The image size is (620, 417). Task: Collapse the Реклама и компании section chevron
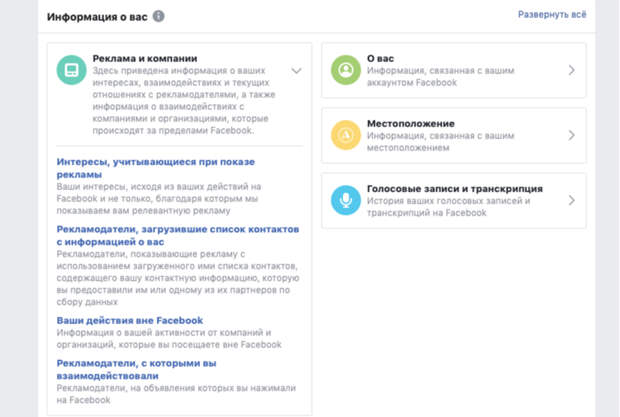tap(296, 71)
